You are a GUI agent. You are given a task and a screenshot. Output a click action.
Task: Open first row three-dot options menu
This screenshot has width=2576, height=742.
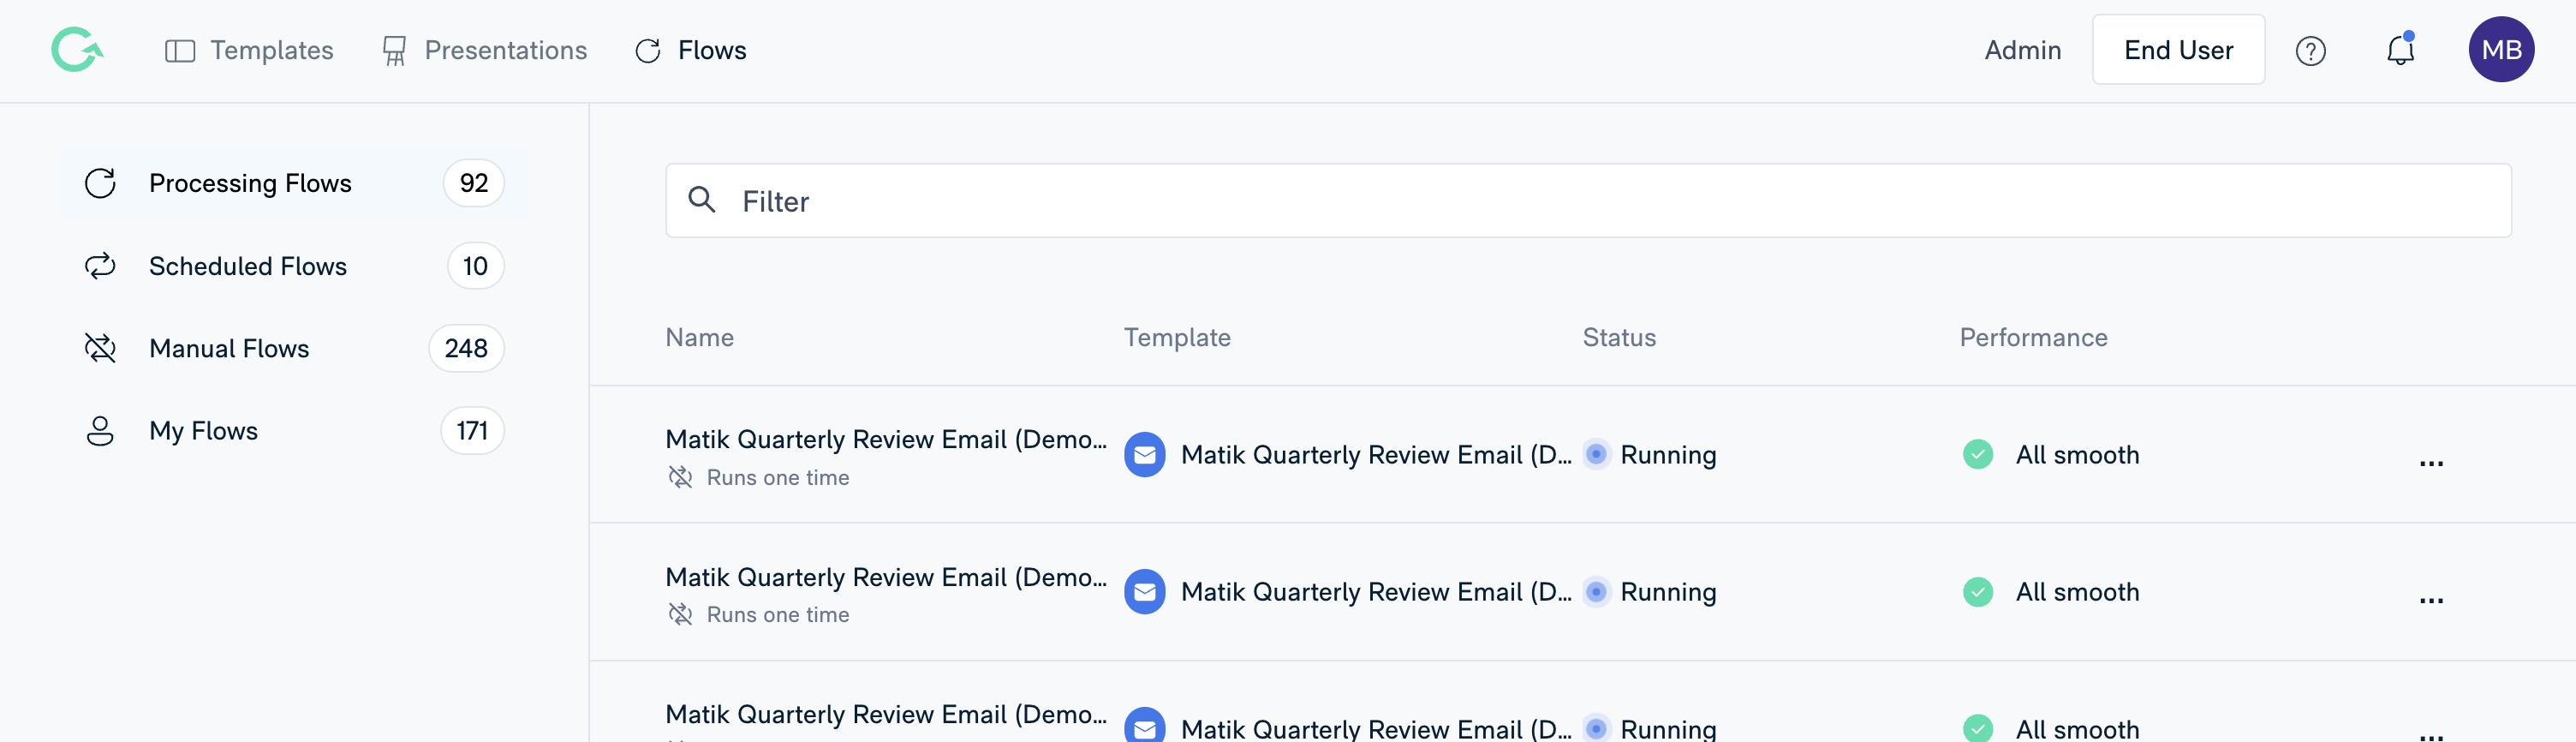click(x=2431, y=463)
